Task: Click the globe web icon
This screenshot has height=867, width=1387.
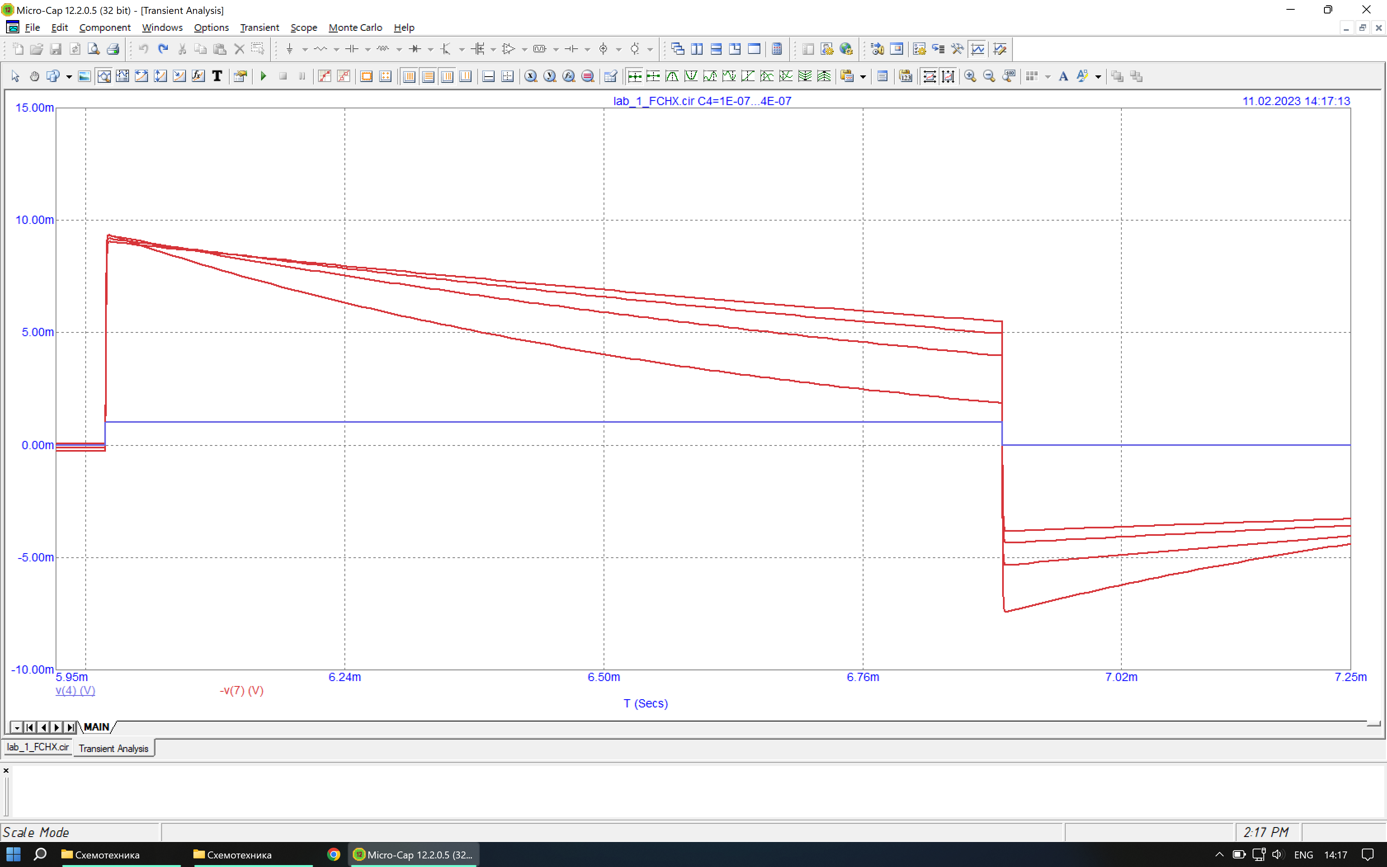Action: point(846,49)
